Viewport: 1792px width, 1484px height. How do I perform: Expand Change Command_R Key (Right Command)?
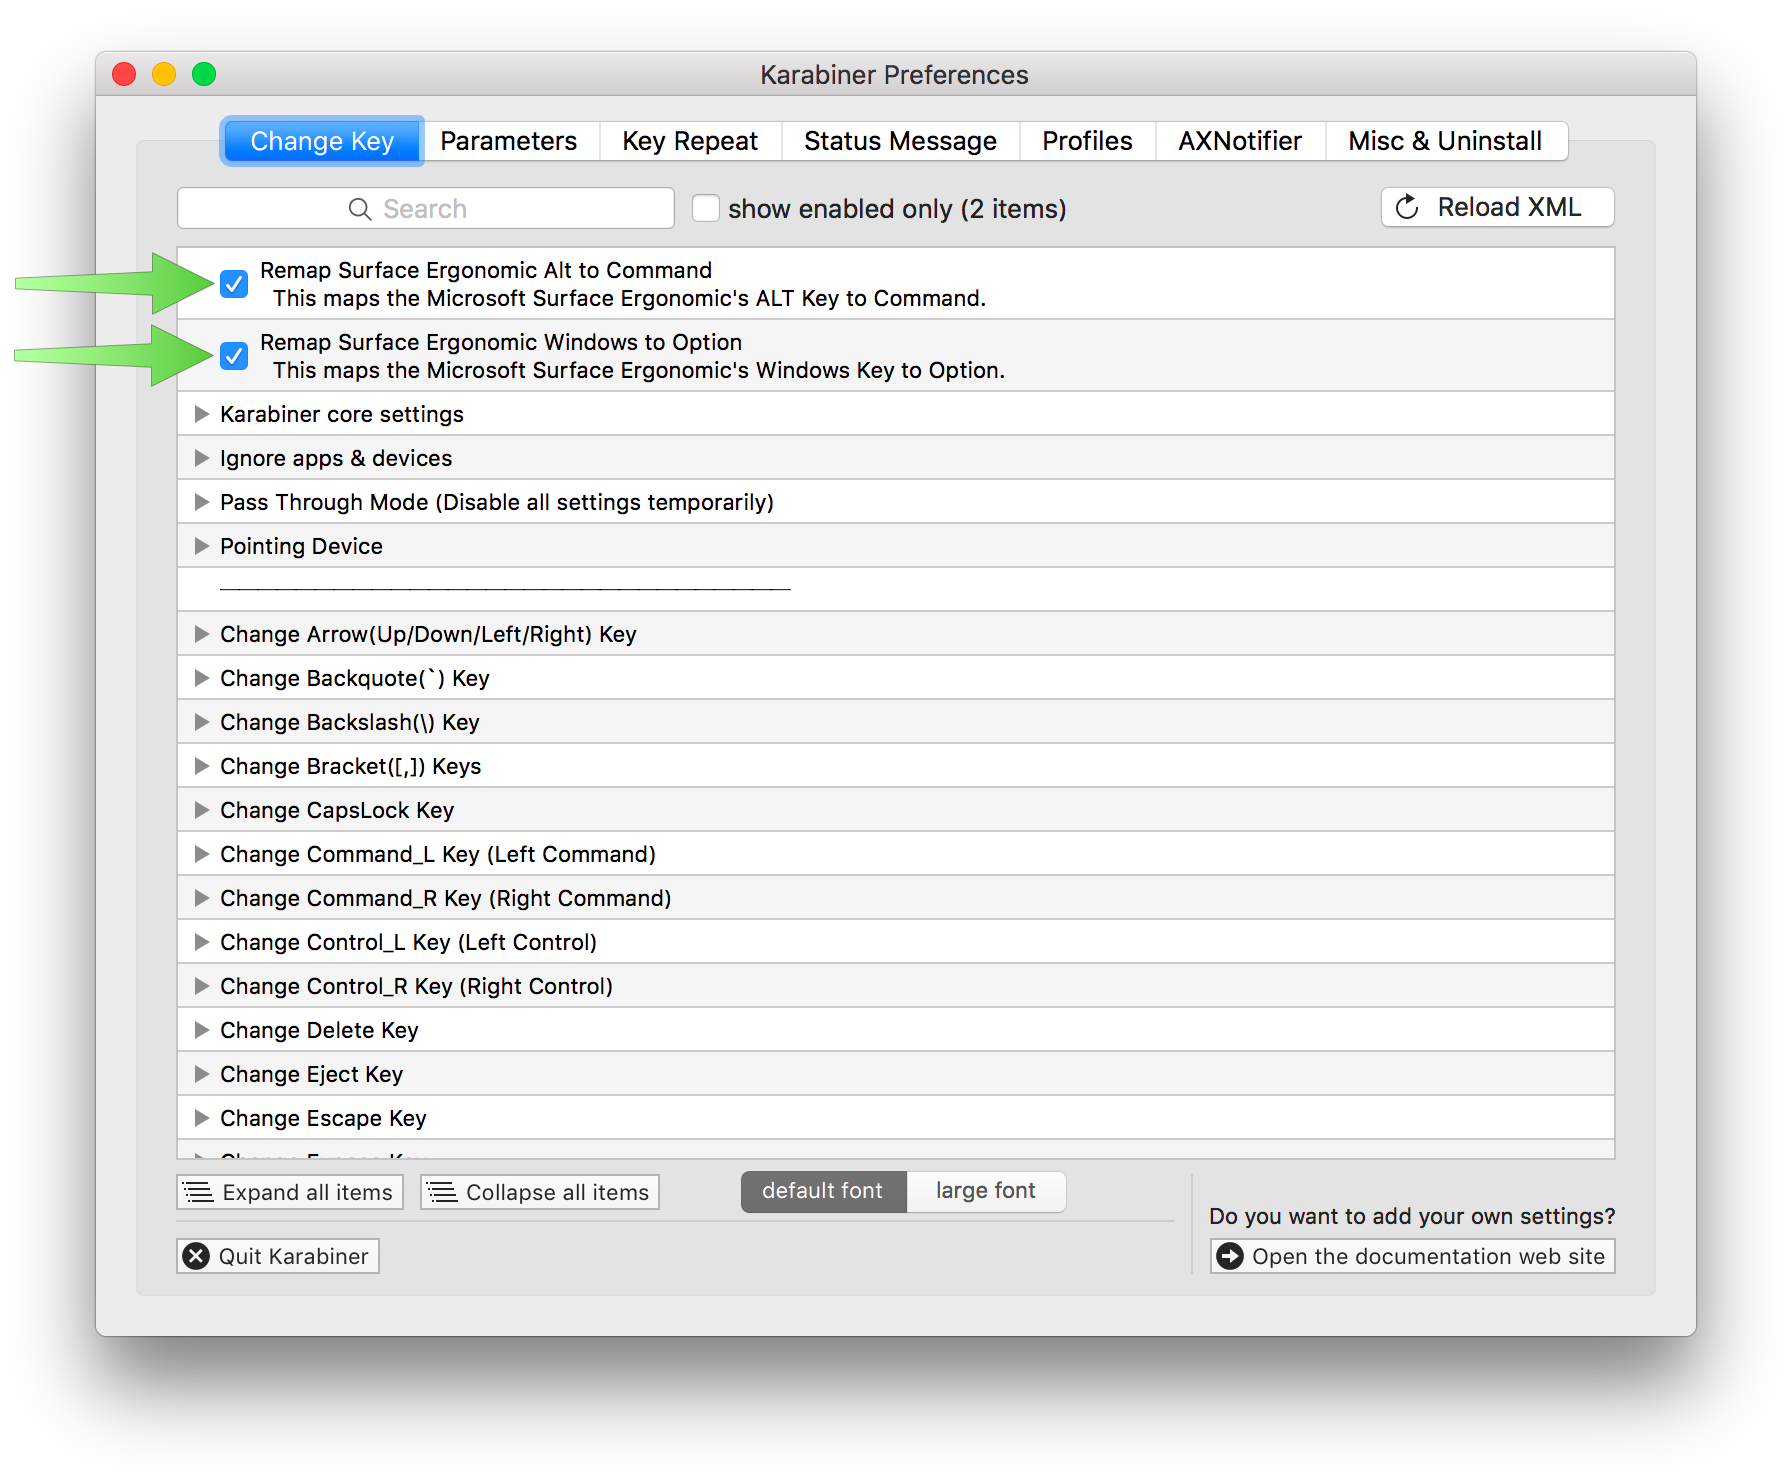[x=201, y=898]
